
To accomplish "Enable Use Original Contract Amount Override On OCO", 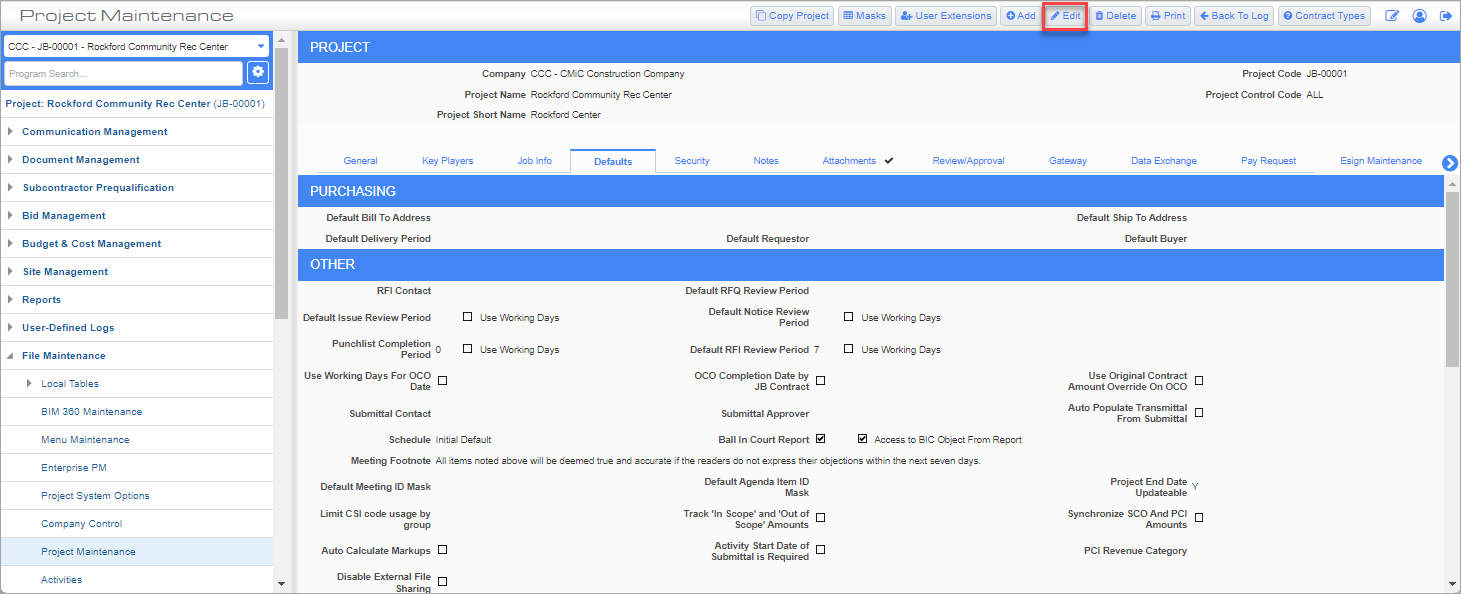I will coord(1199,380).
